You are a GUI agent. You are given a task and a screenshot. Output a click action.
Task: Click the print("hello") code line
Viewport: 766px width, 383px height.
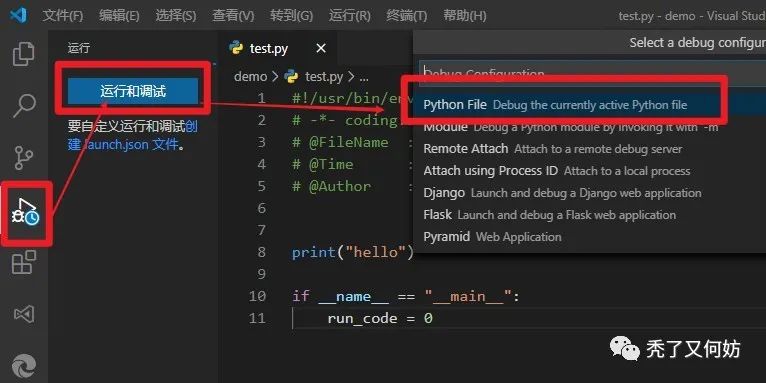(353, 252)
